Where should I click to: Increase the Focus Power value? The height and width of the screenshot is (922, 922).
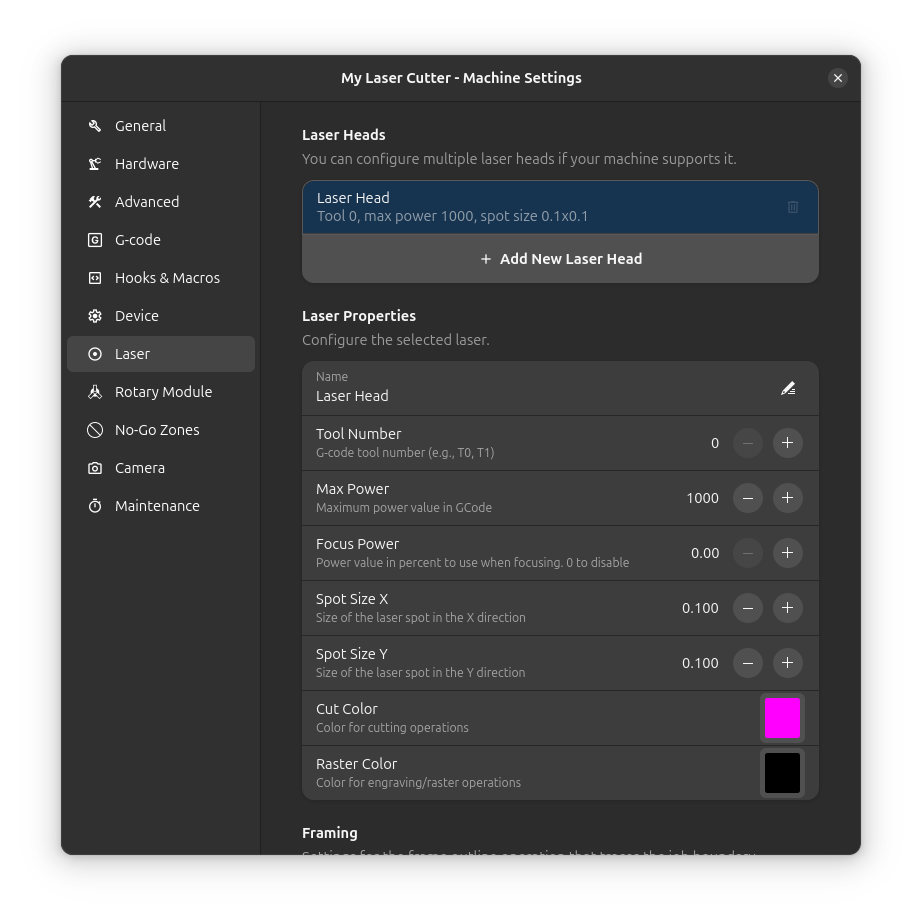click(x=788, y=553)
